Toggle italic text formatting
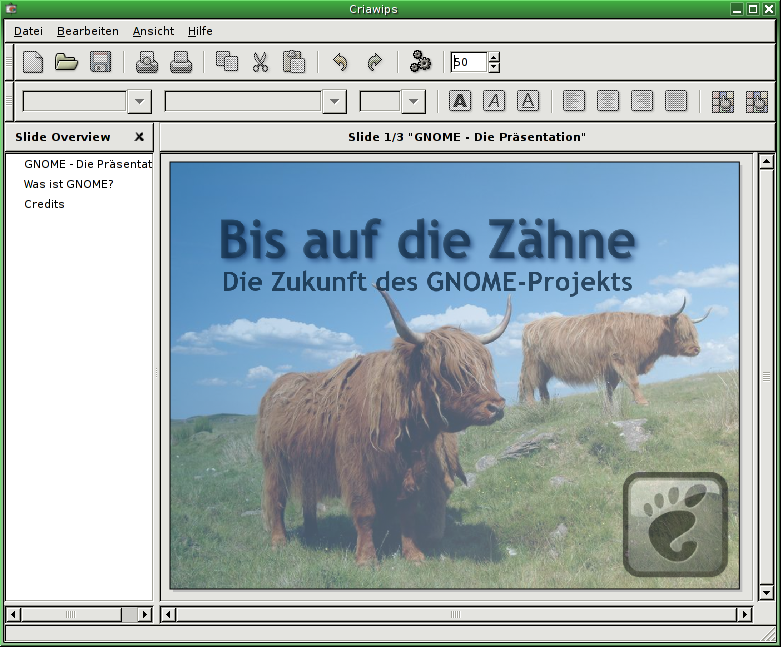This screenshot has height=647, width=781. pos(494,101)
